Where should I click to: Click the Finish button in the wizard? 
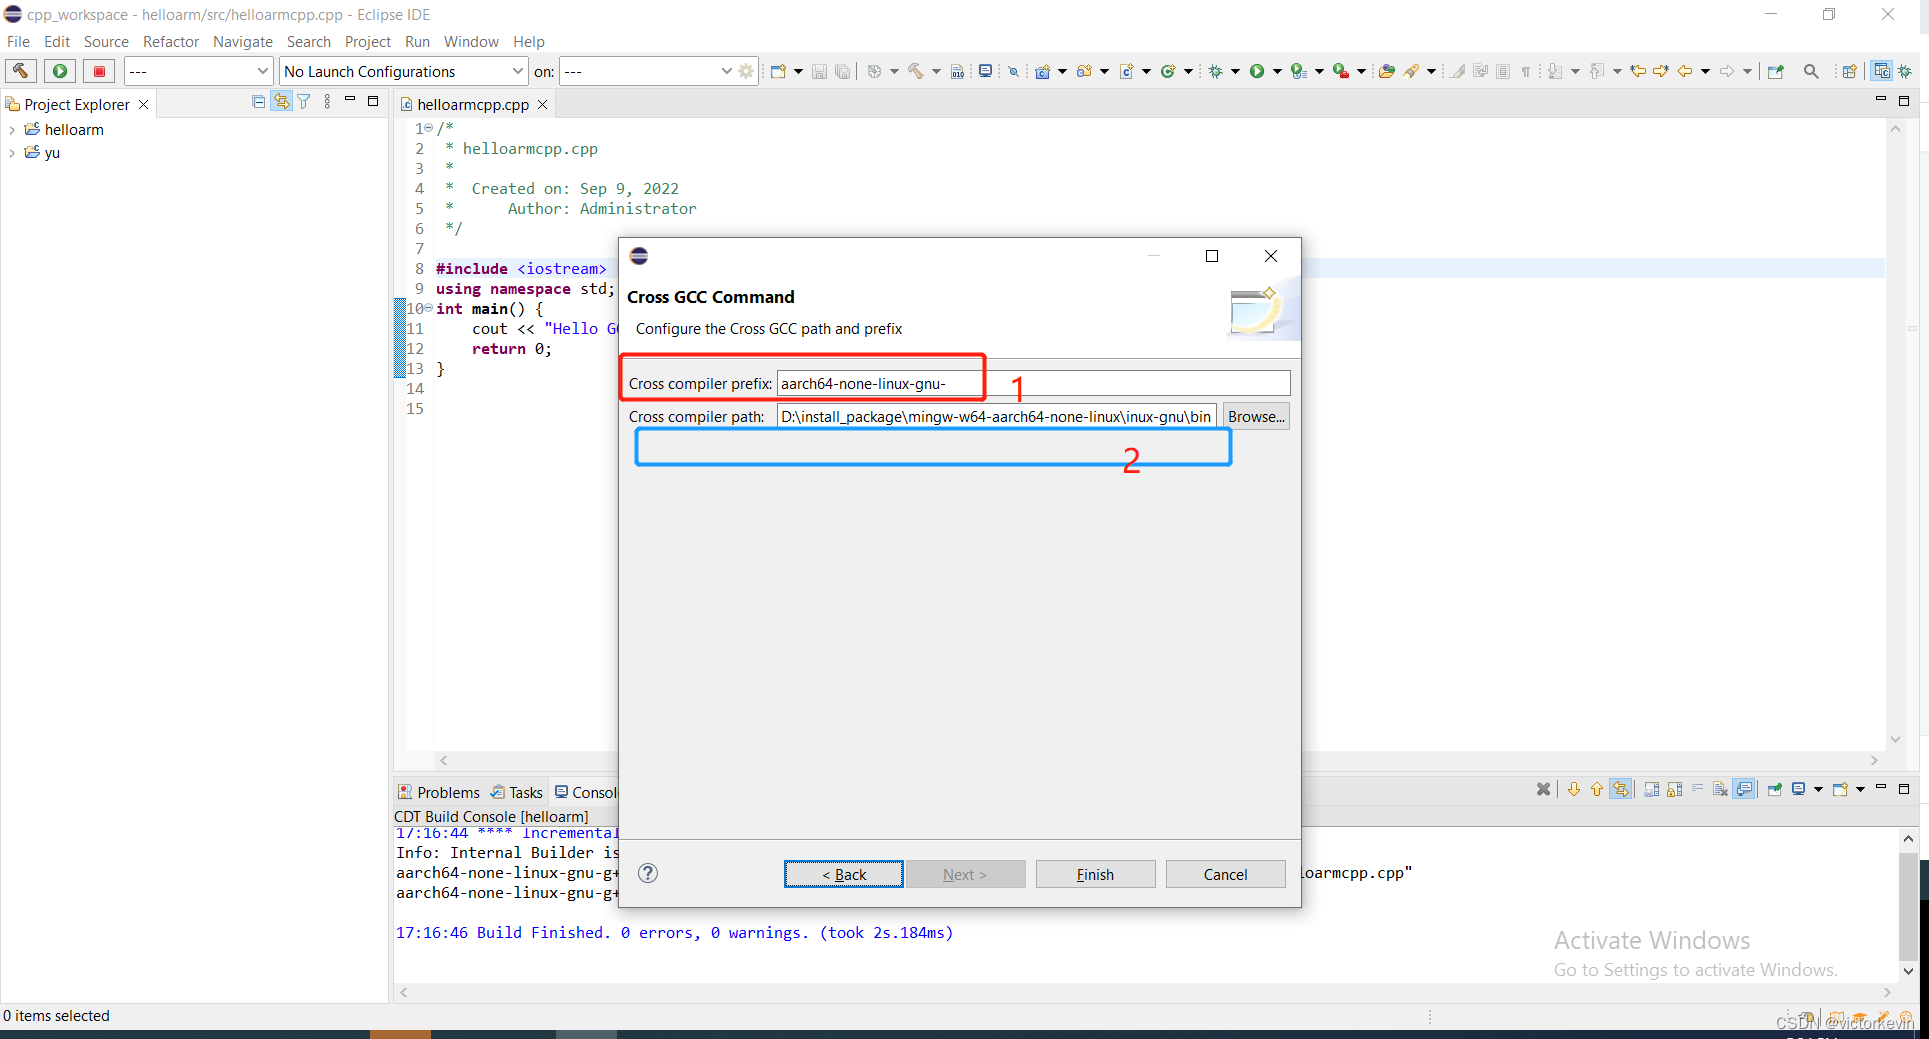[1095, 874]
